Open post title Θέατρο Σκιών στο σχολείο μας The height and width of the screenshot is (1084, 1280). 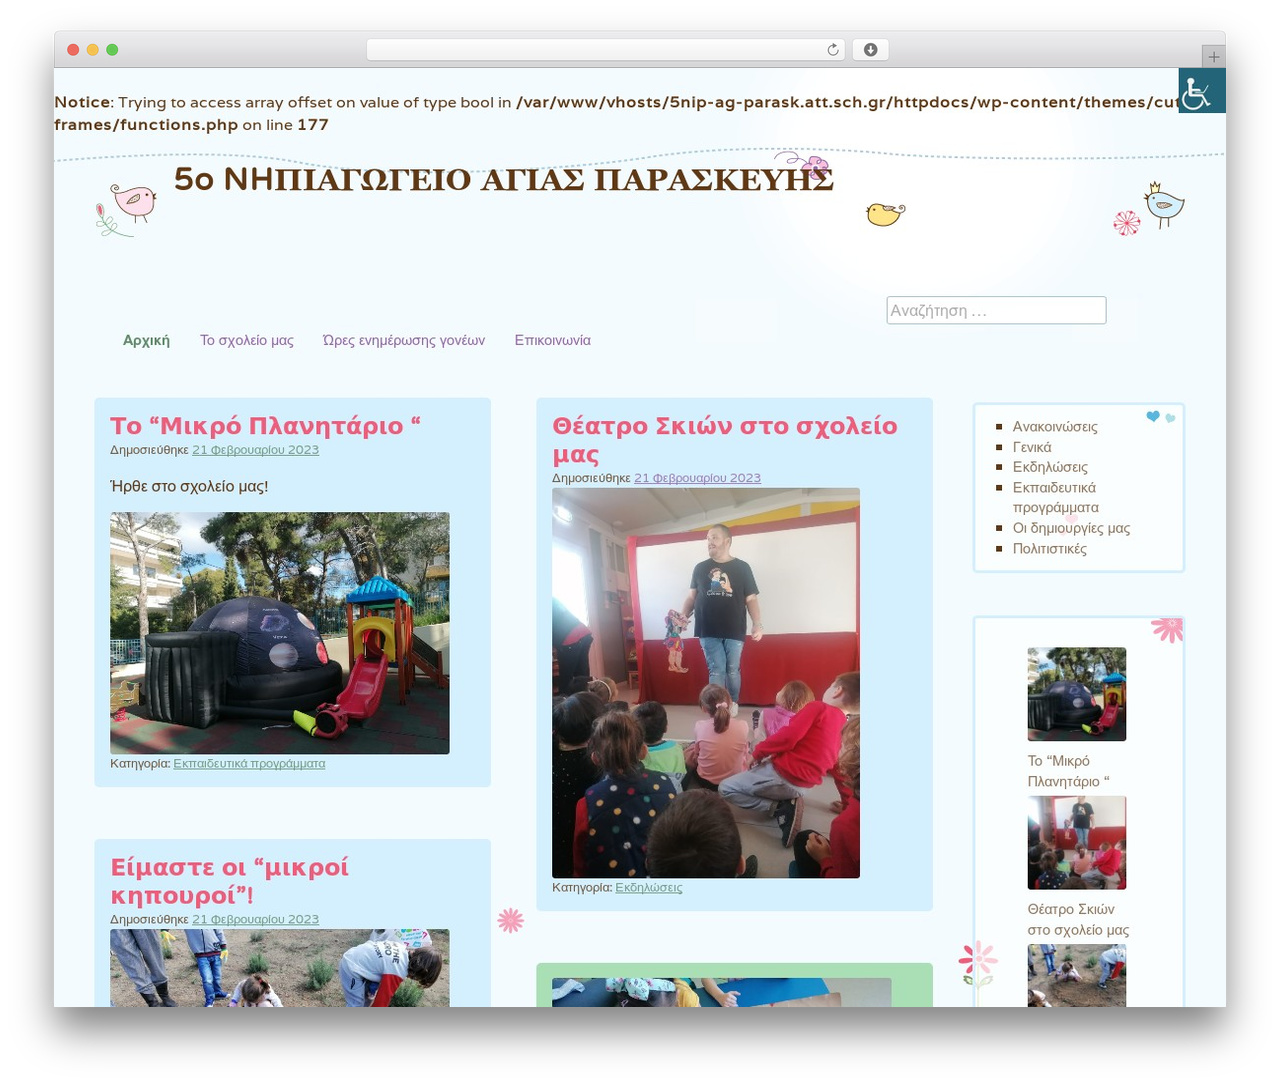724,439
